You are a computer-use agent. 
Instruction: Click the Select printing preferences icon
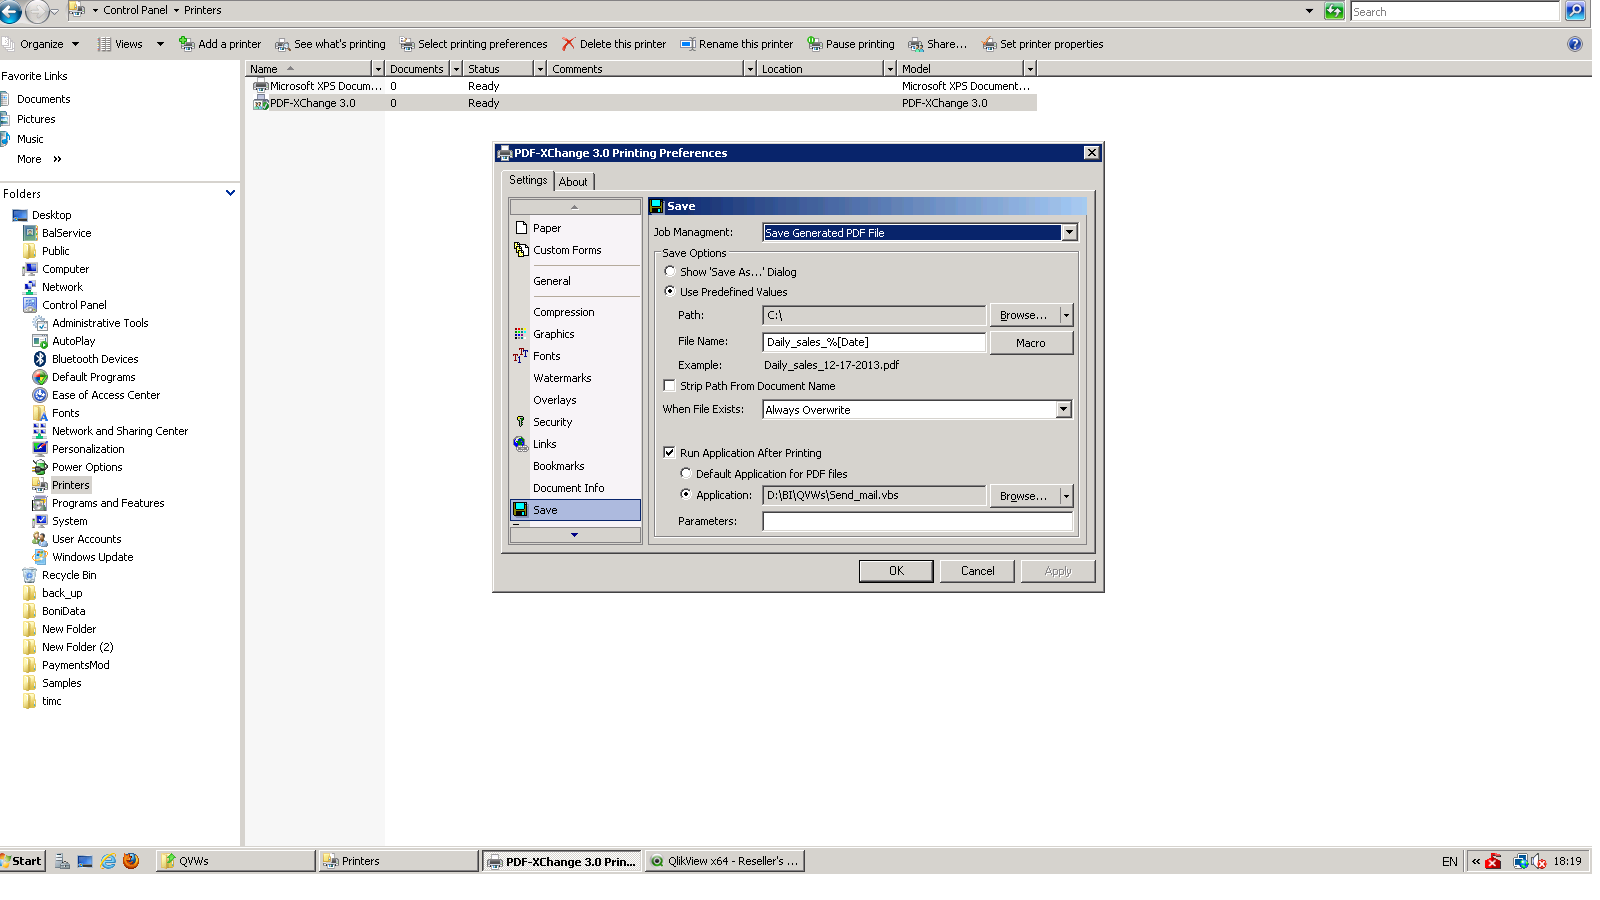(407, 44)
